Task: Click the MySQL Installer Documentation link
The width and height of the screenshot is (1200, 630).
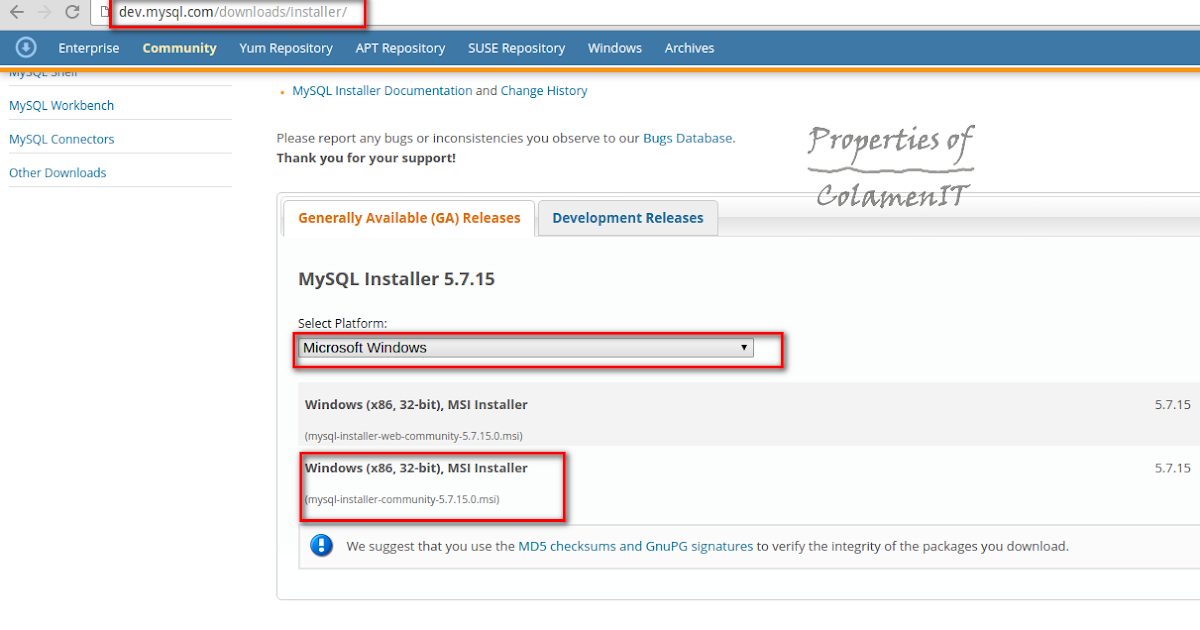Action: [381, 90]
